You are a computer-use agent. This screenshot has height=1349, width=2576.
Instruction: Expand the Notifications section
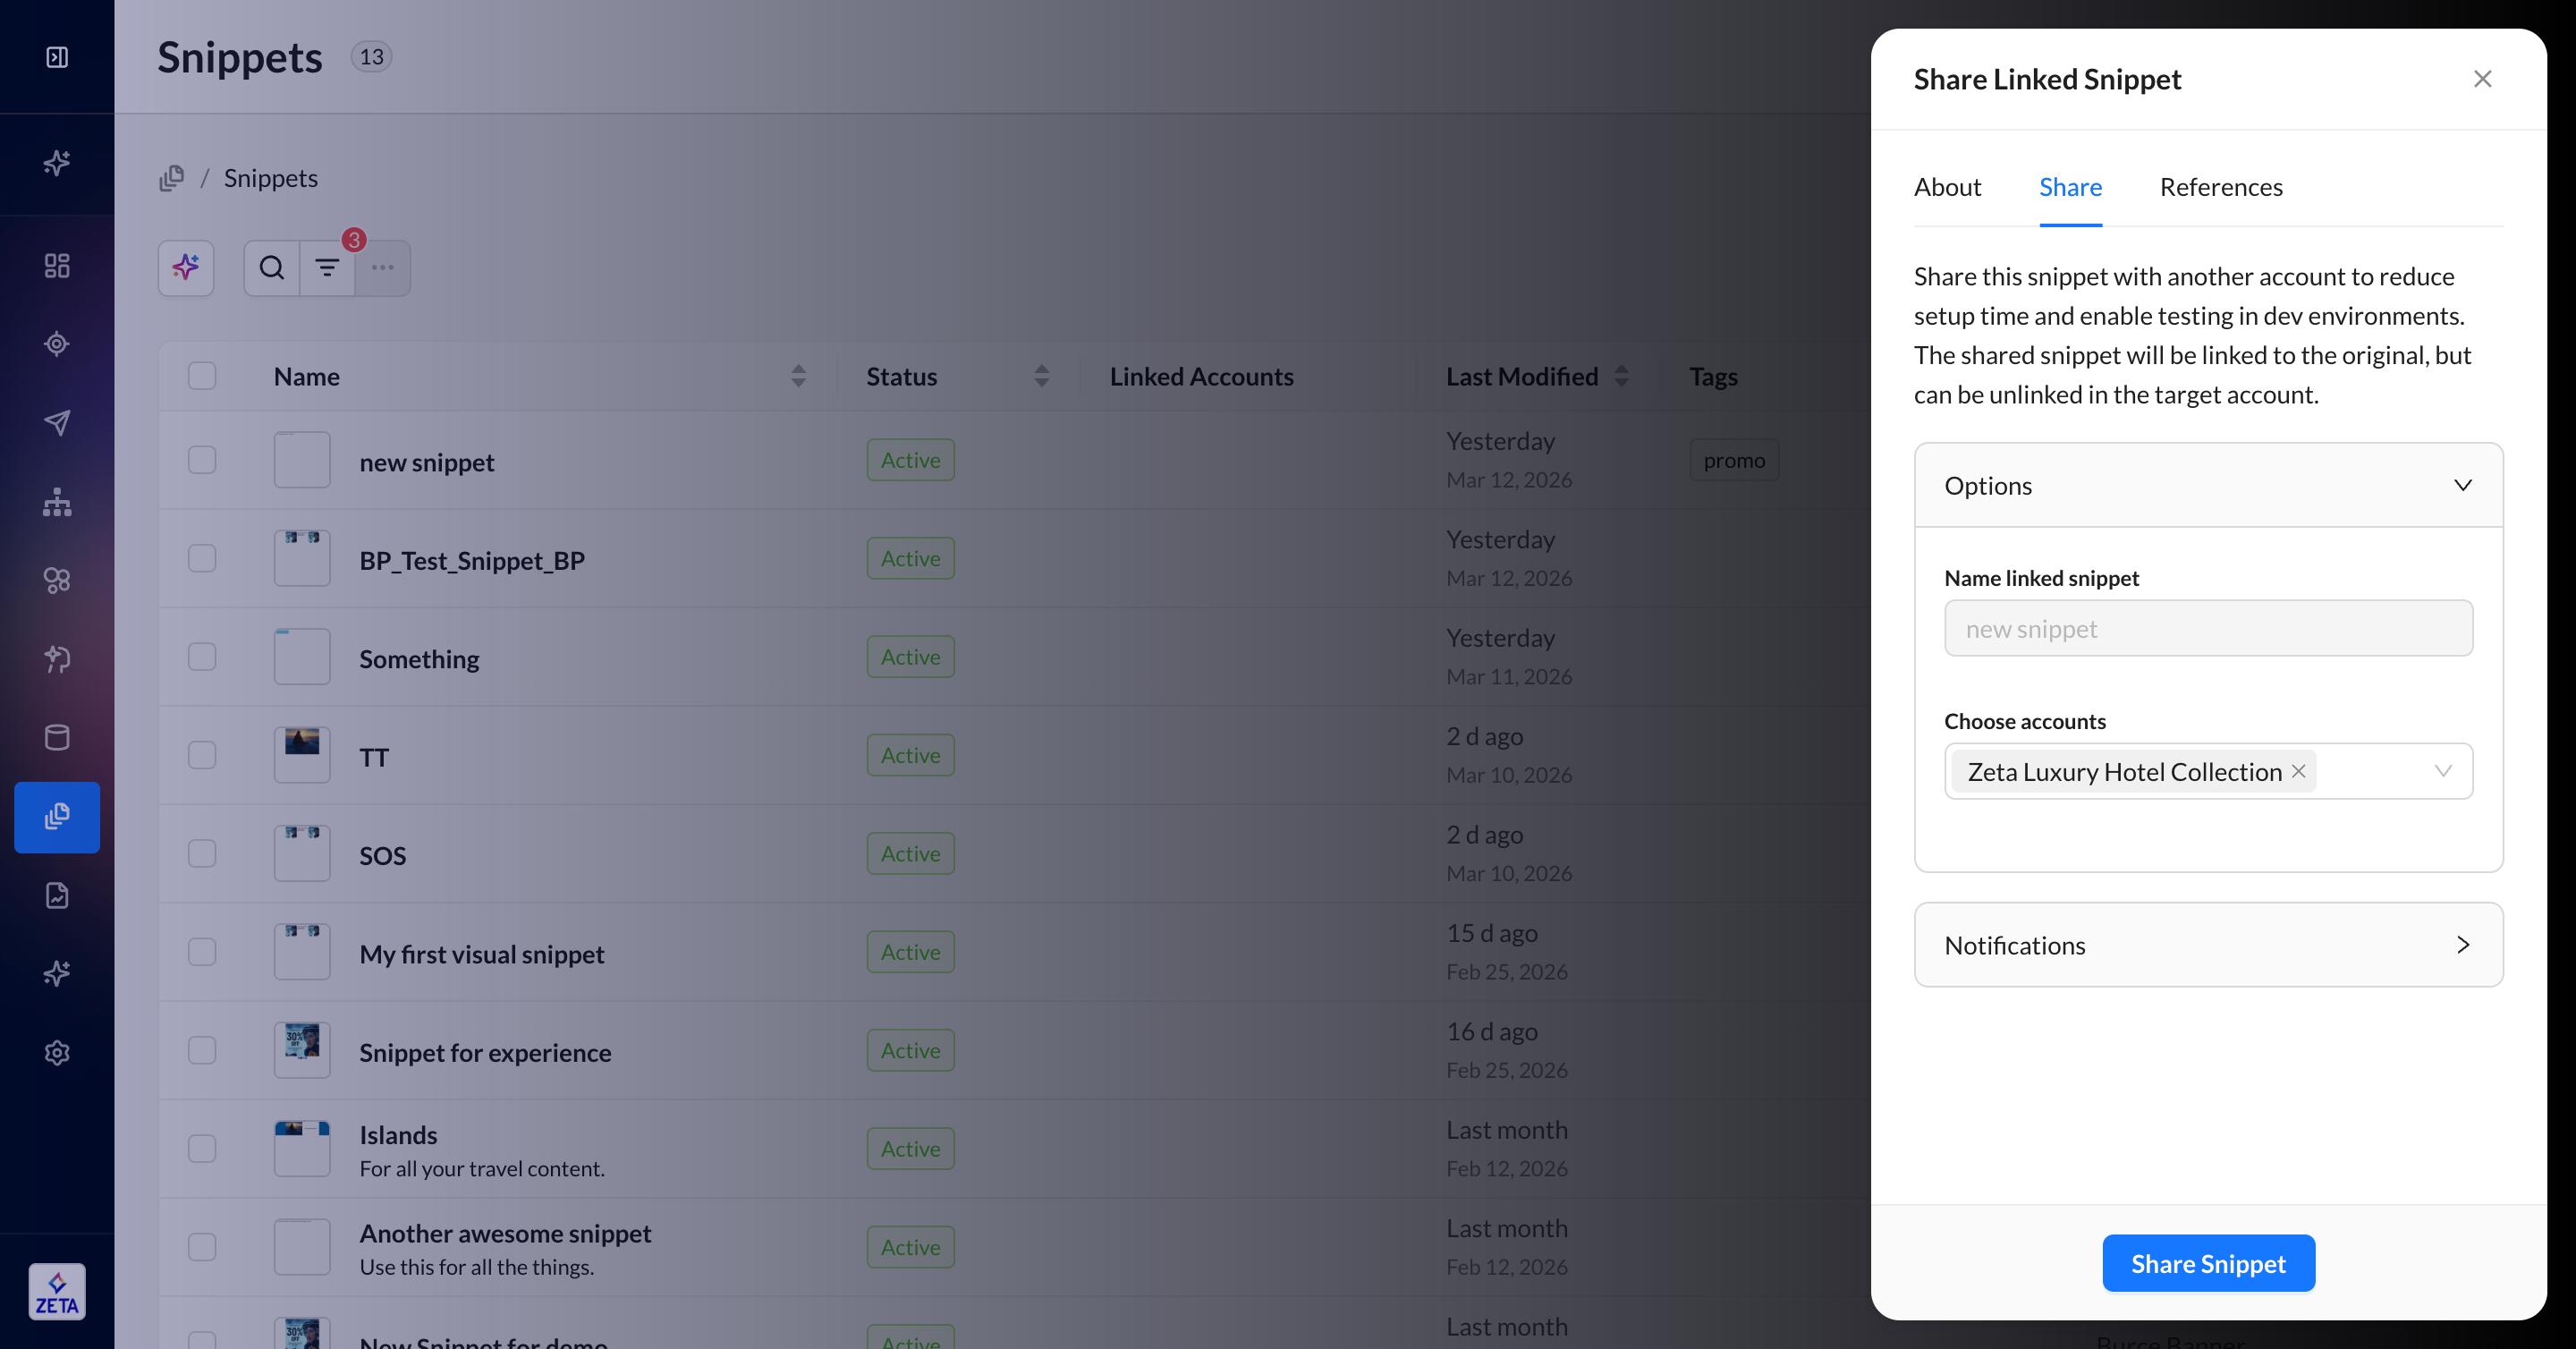[2462, 945]
